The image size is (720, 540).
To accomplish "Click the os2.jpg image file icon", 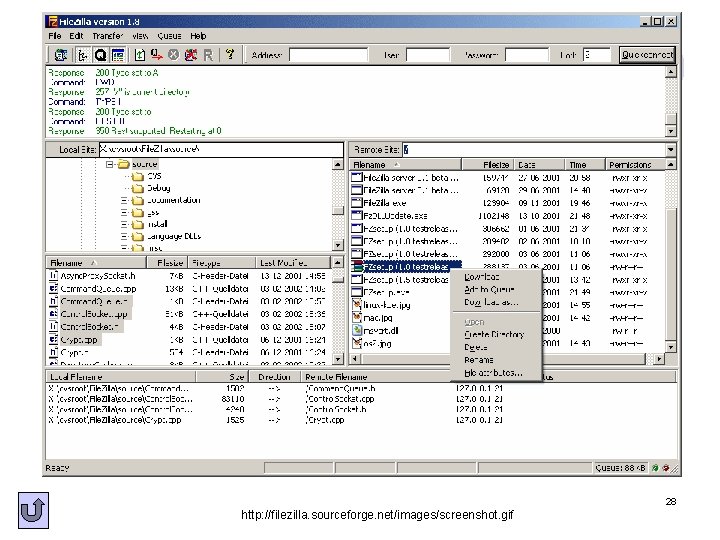I will [x=357, y=343].
